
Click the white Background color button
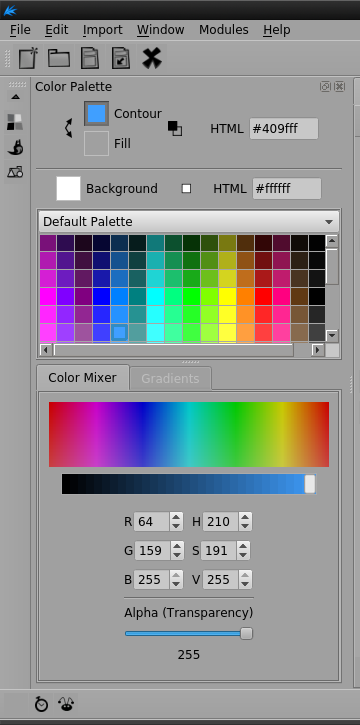[68, 188]
